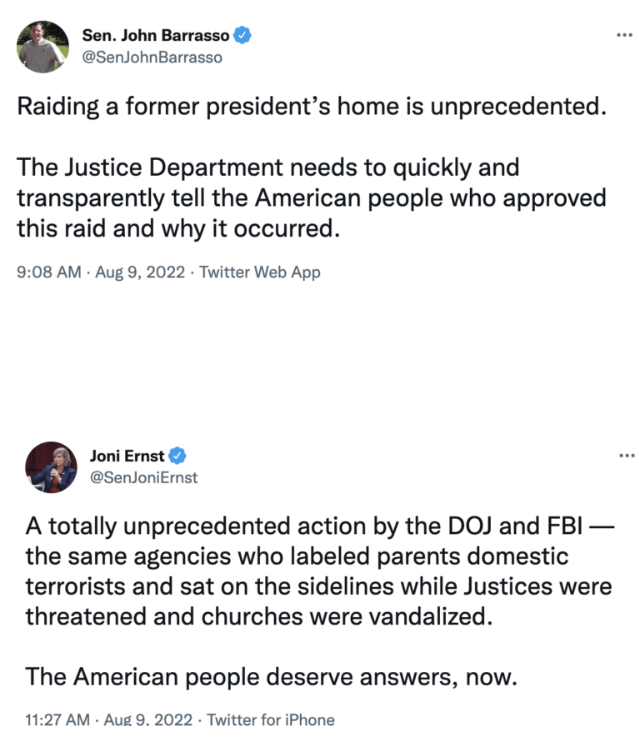Click the Aug 9, 2022 date on Barrasso's tweet
Screen dimensions: 639x743
tap(139, 272)
